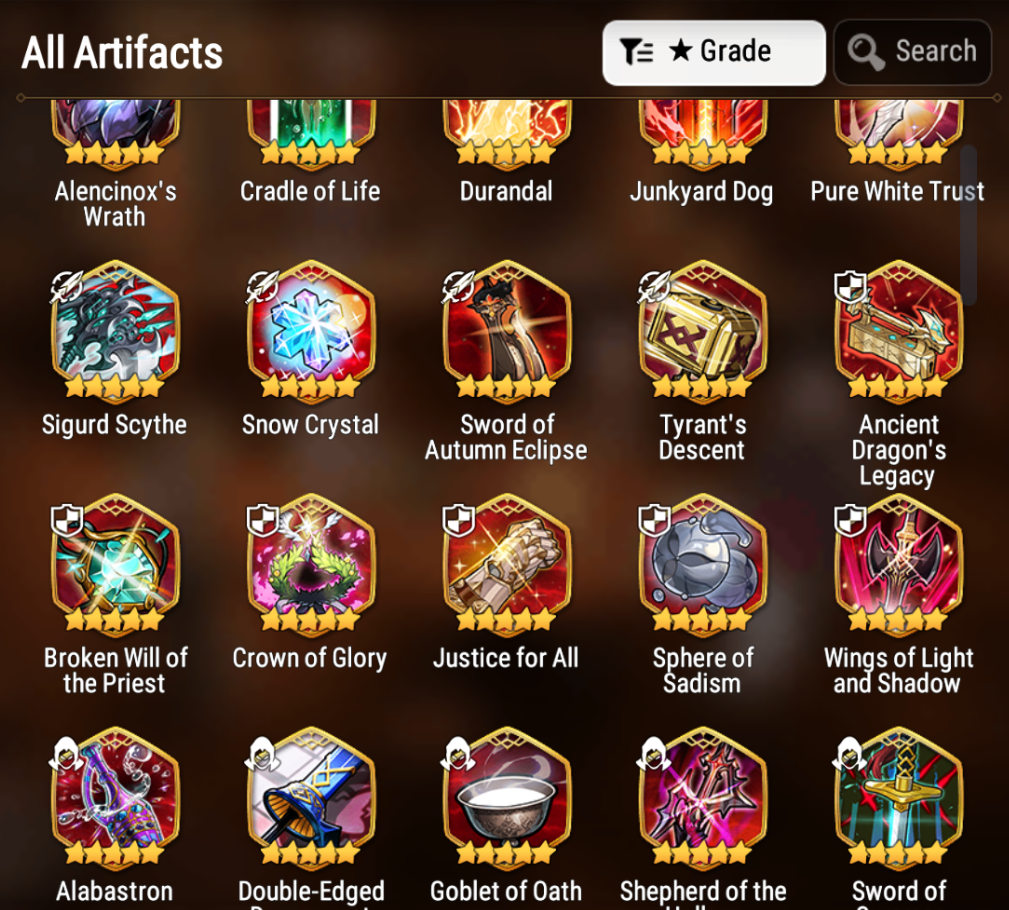Tap Wings of Light and Shadow icon

click(898, 564)
